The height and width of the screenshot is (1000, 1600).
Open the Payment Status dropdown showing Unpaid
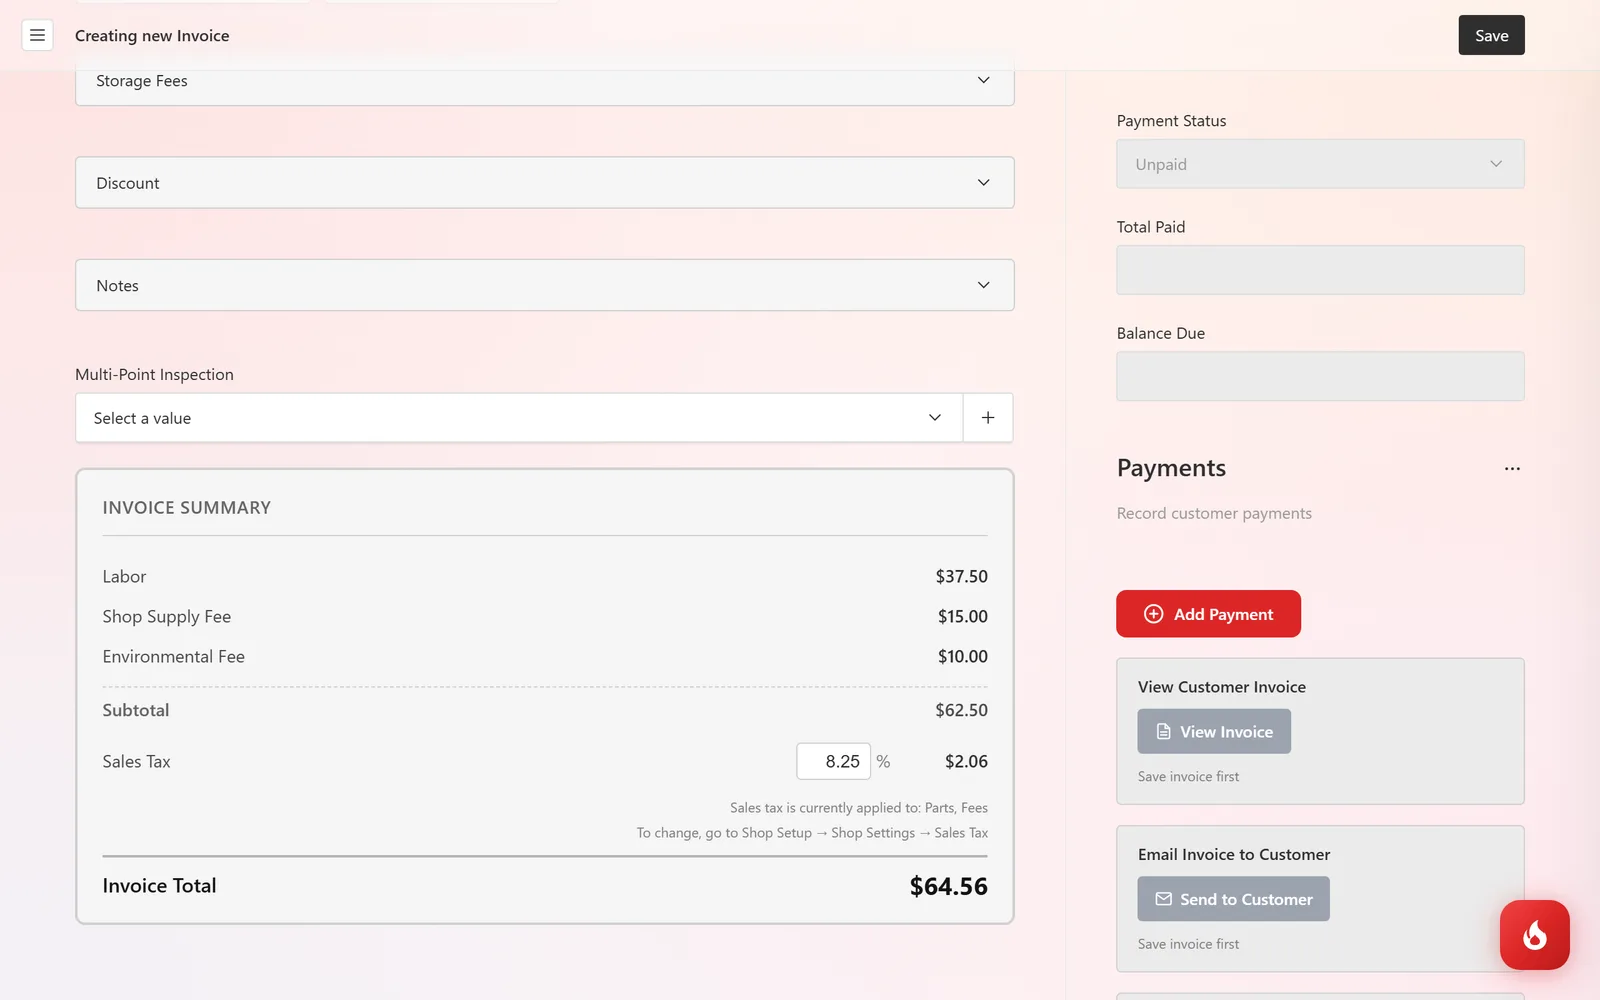click(1320, 164)
